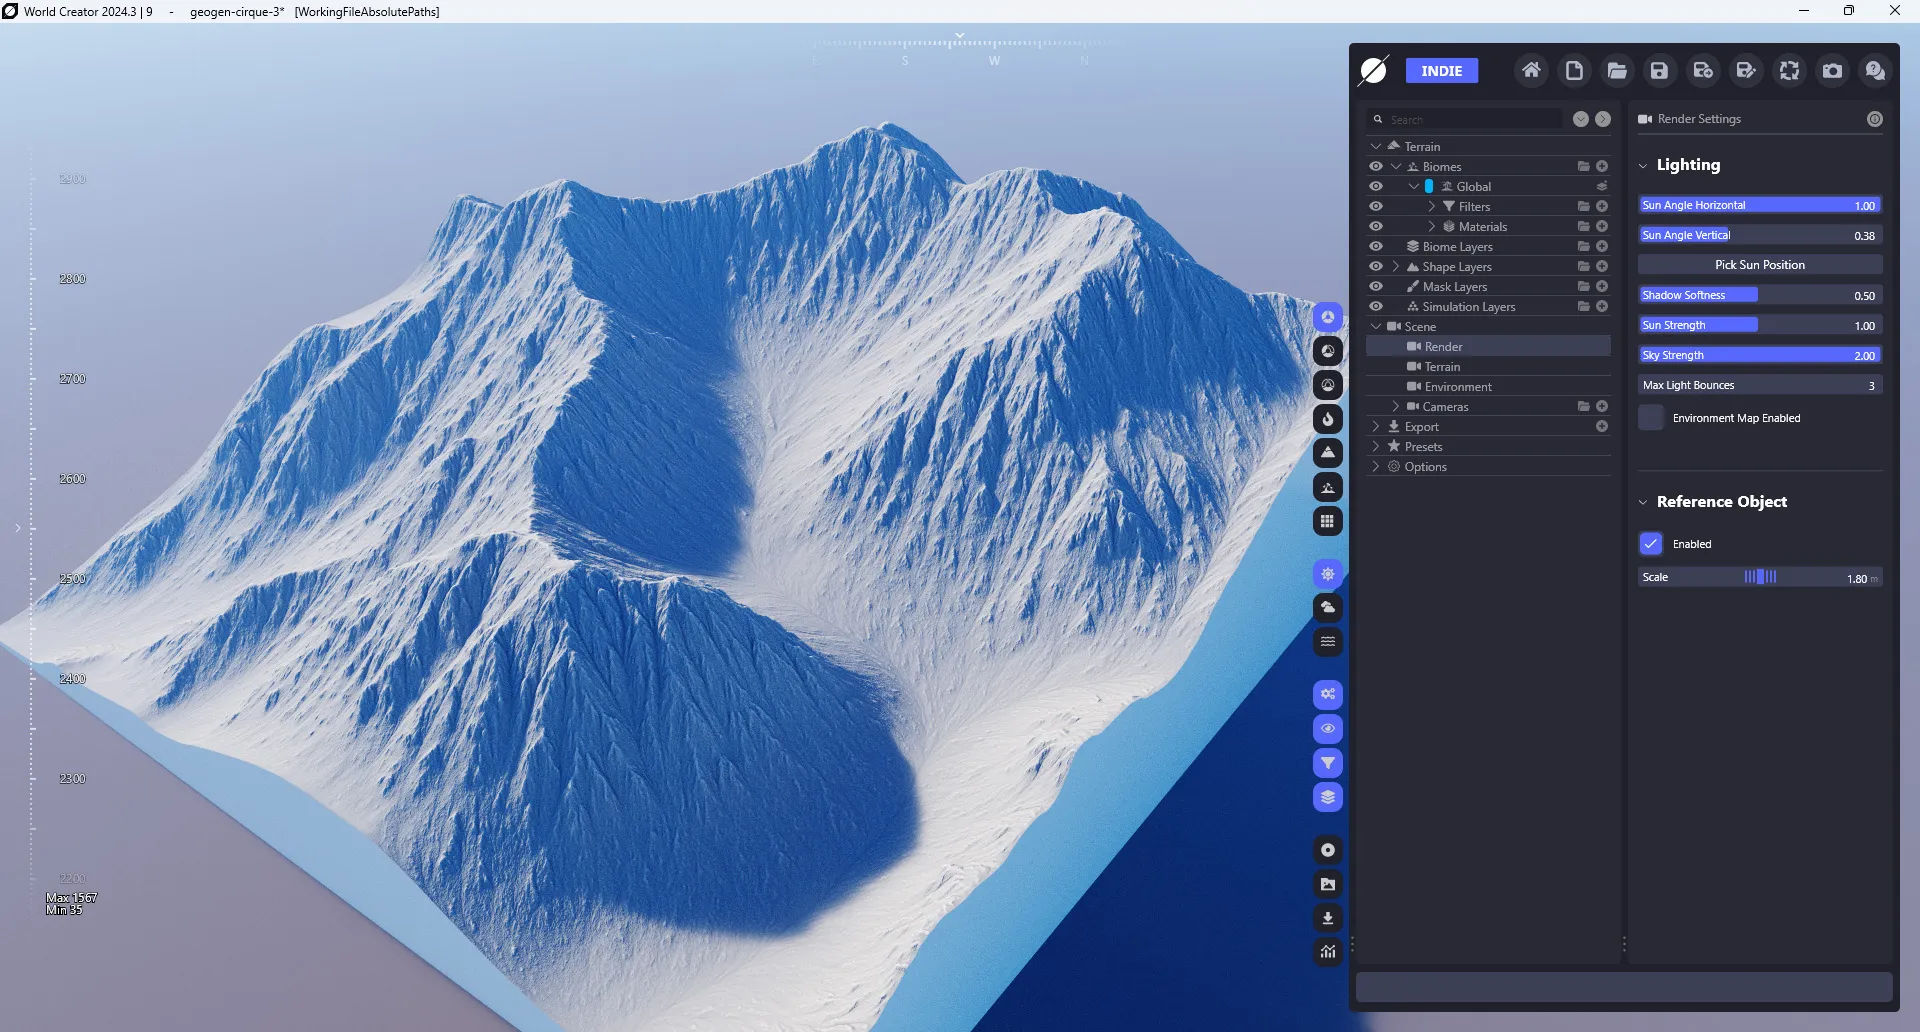Collapse the Lighting section

pos(1643,166)
